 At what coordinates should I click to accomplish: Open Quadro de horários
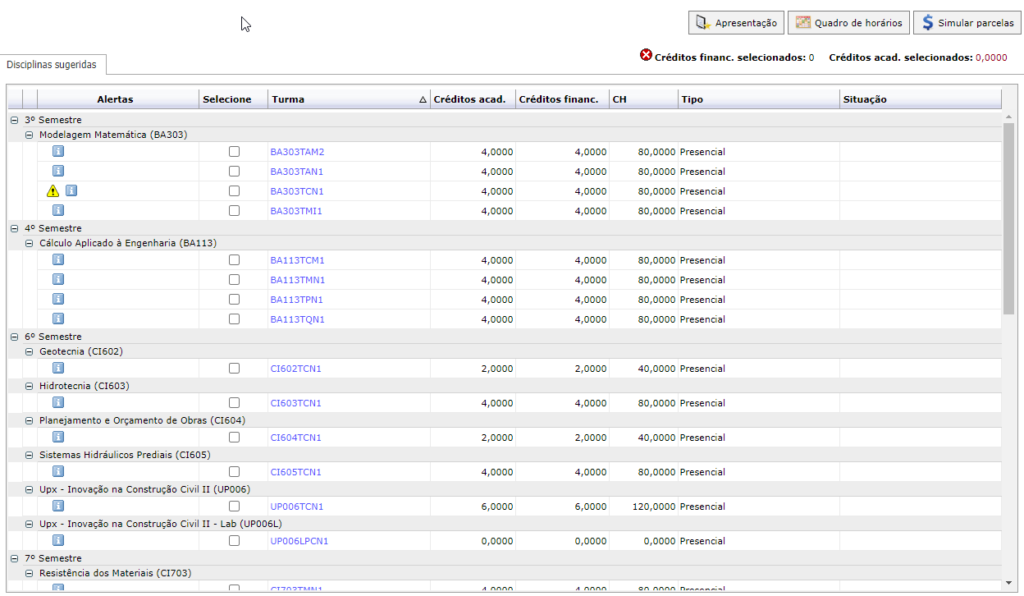[848, 23]
